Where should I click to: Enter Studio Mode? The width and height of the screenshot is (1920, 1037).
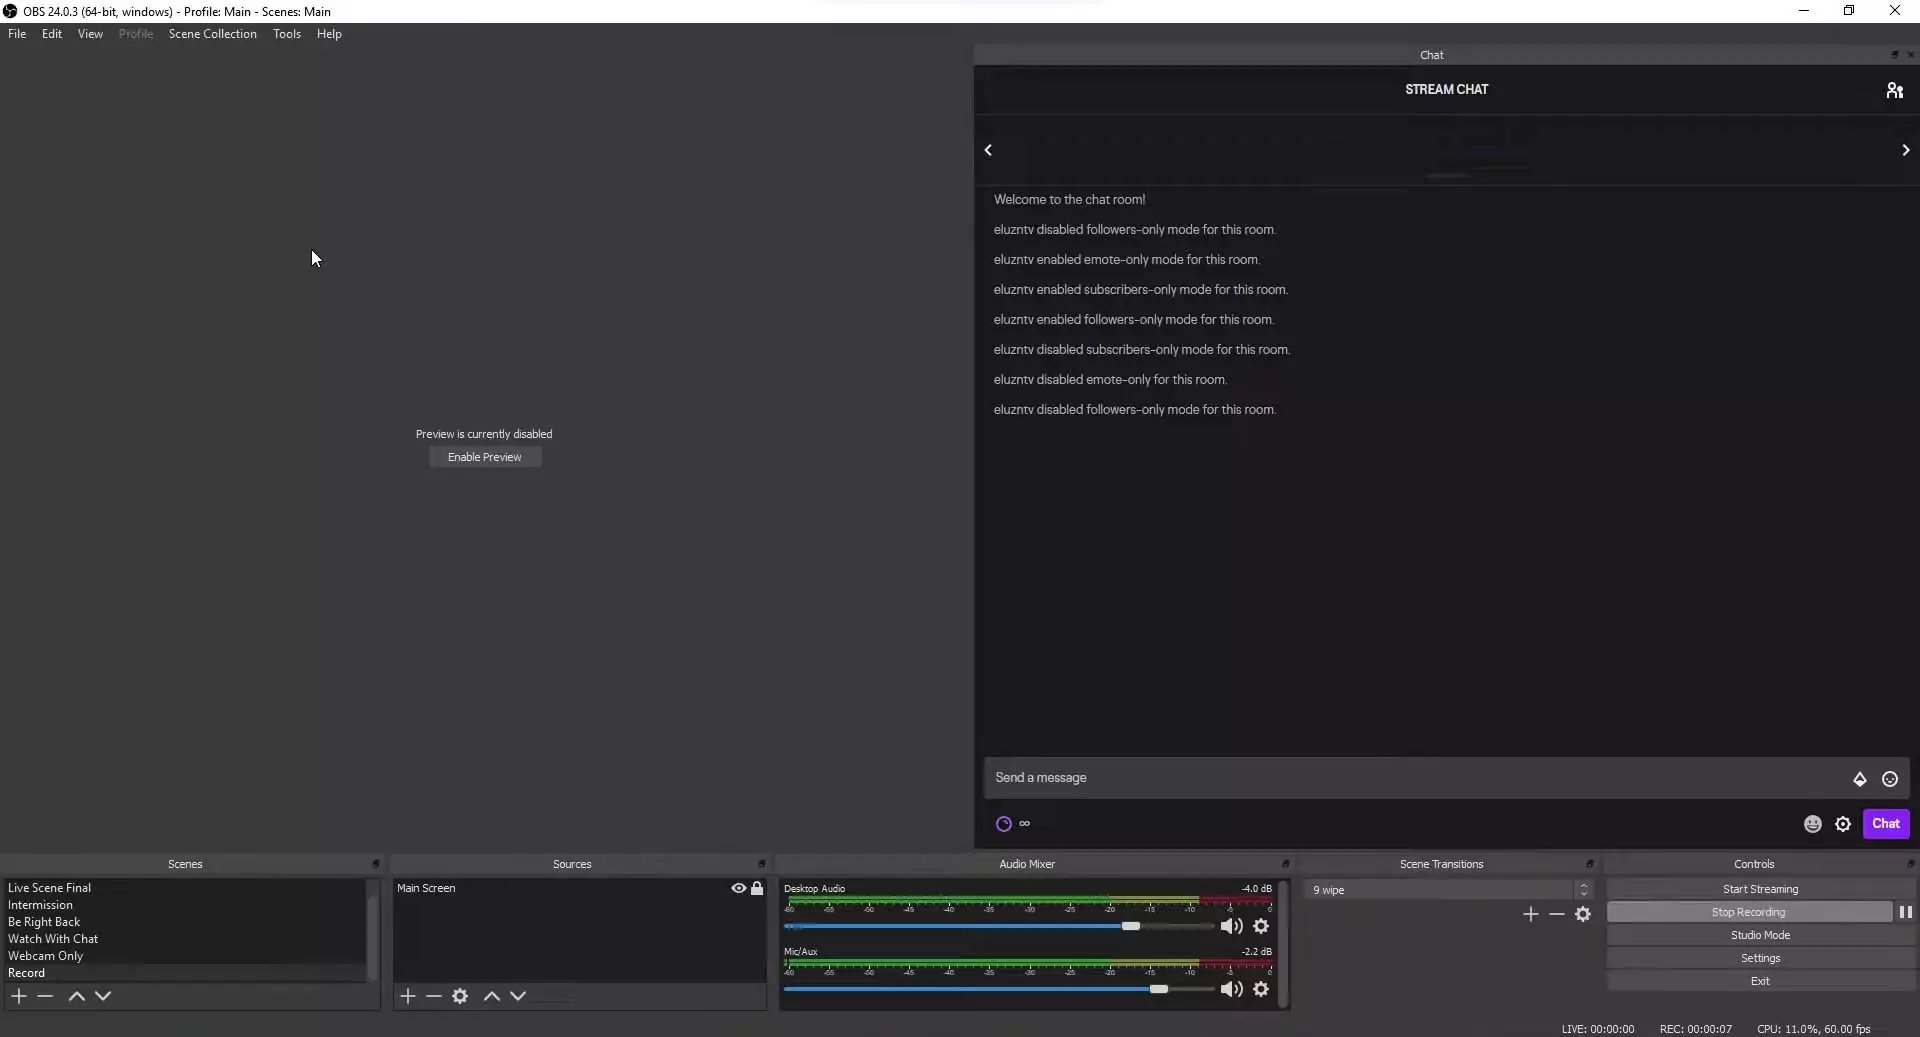(x=1760, y=935)
